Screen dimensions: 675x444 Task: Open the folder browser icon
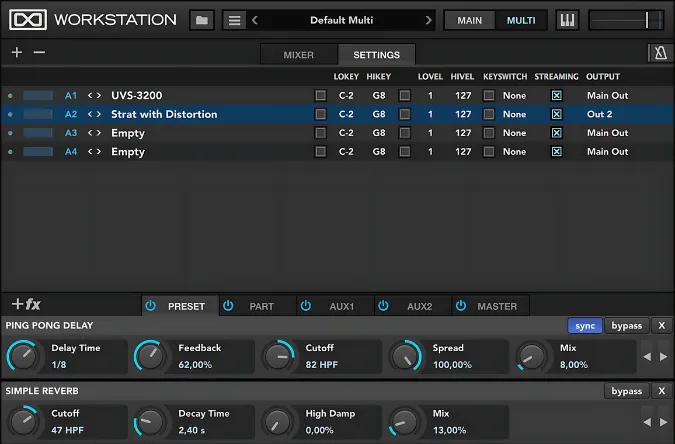201,20
